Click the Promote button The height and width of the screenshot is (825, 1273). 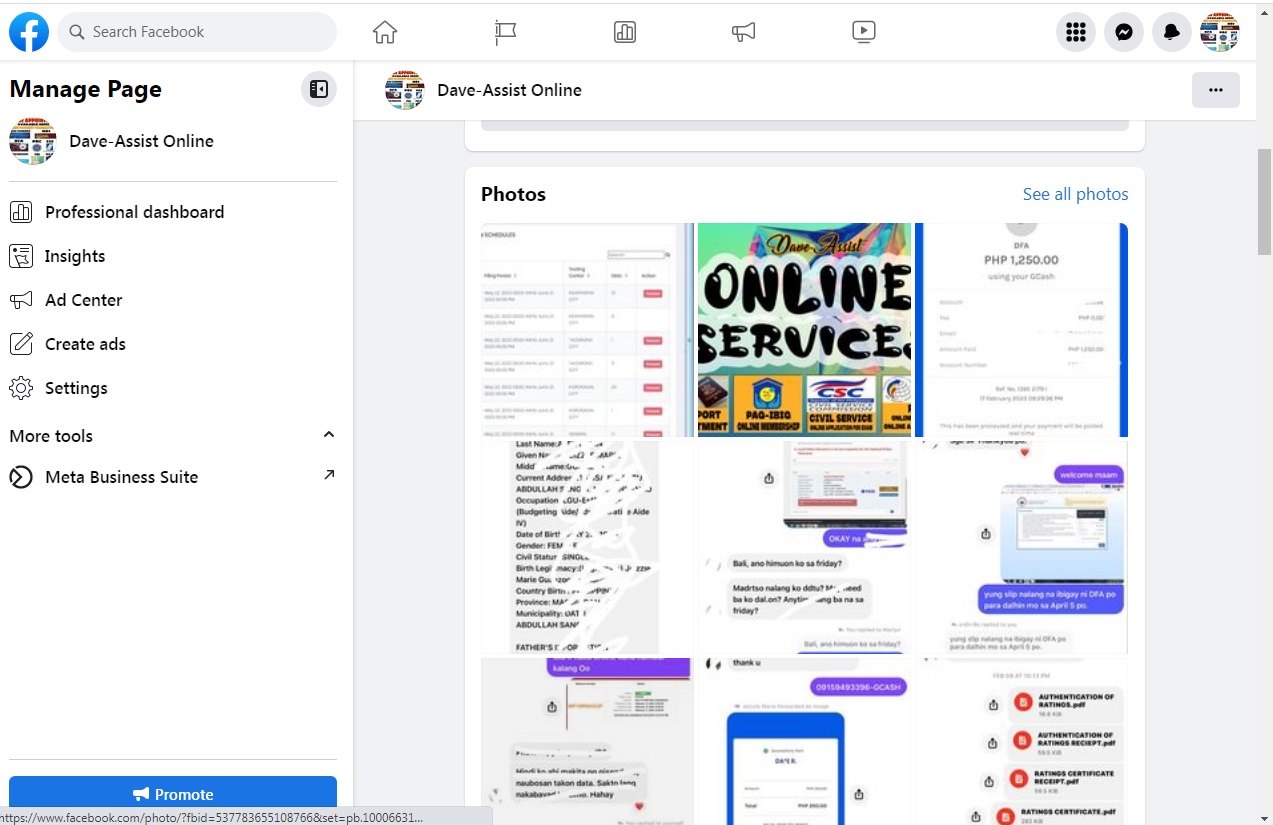pyautogui.click(x=173, y=794)
